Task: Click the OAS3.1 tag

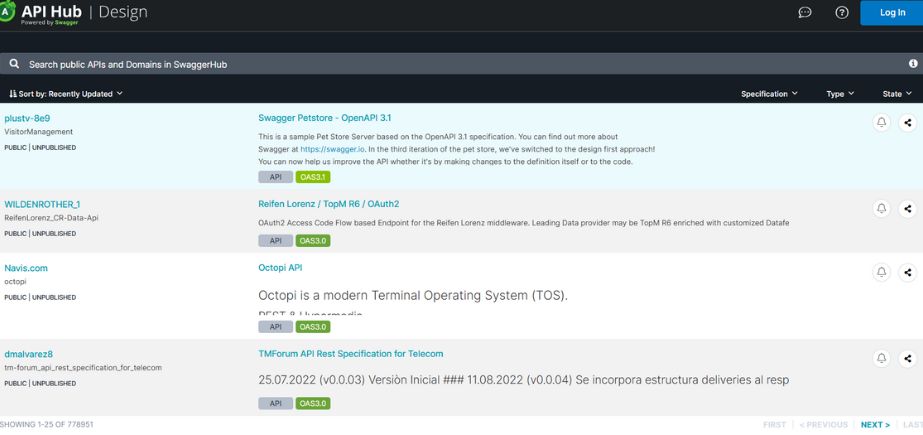Action: [x=313, y=177]
